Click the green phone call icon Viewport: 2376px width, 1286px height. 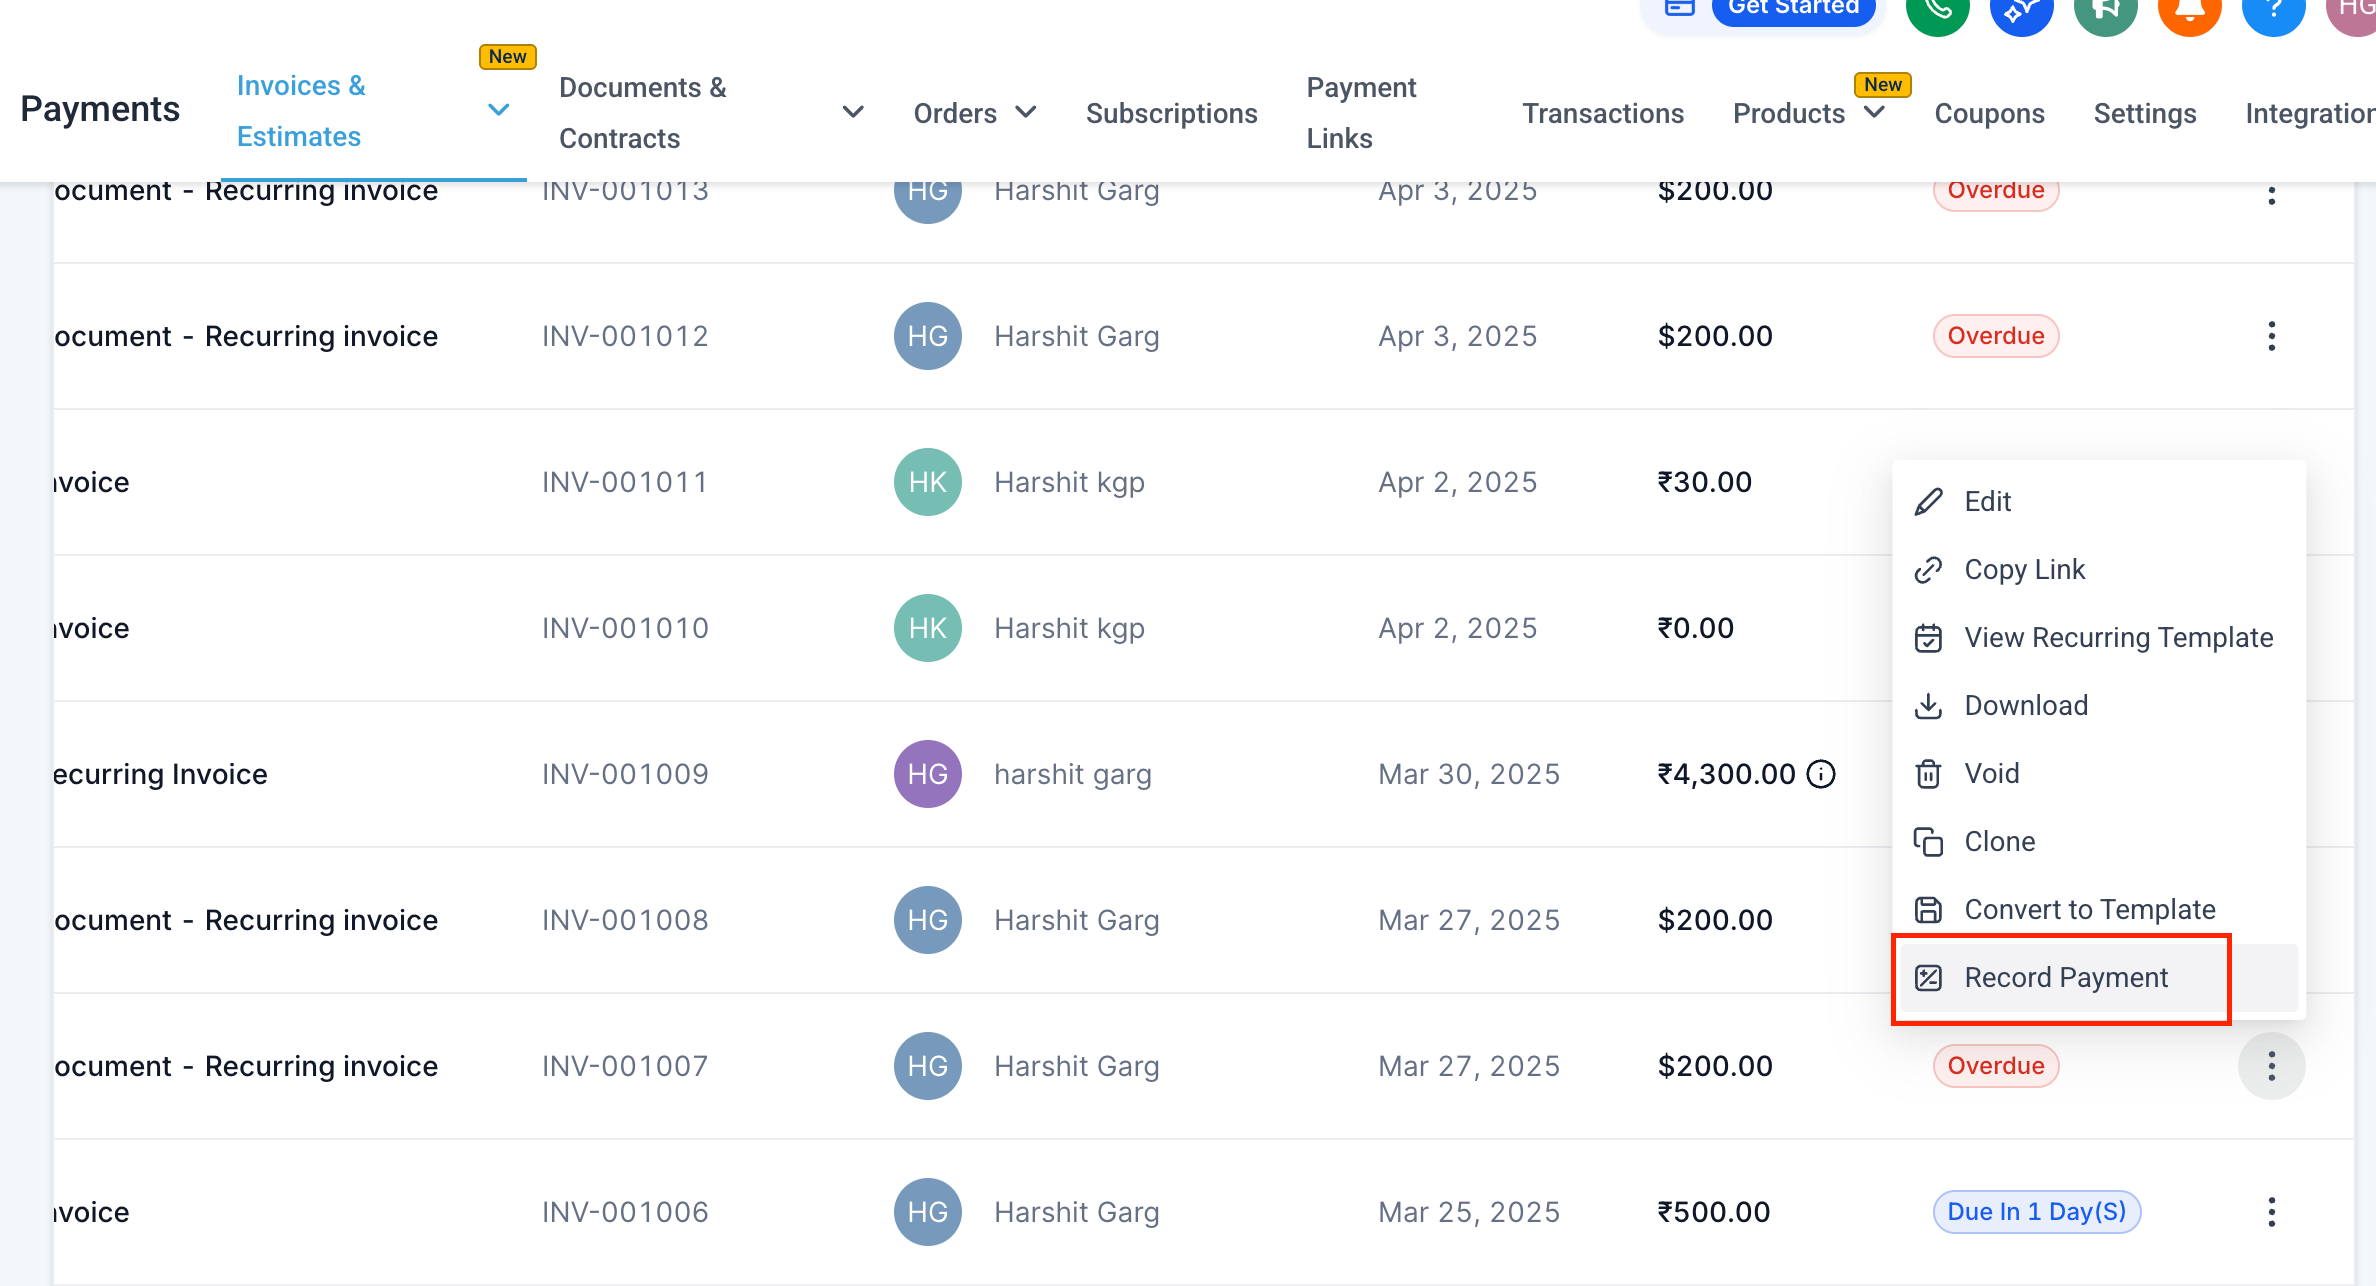point(1937,10)
